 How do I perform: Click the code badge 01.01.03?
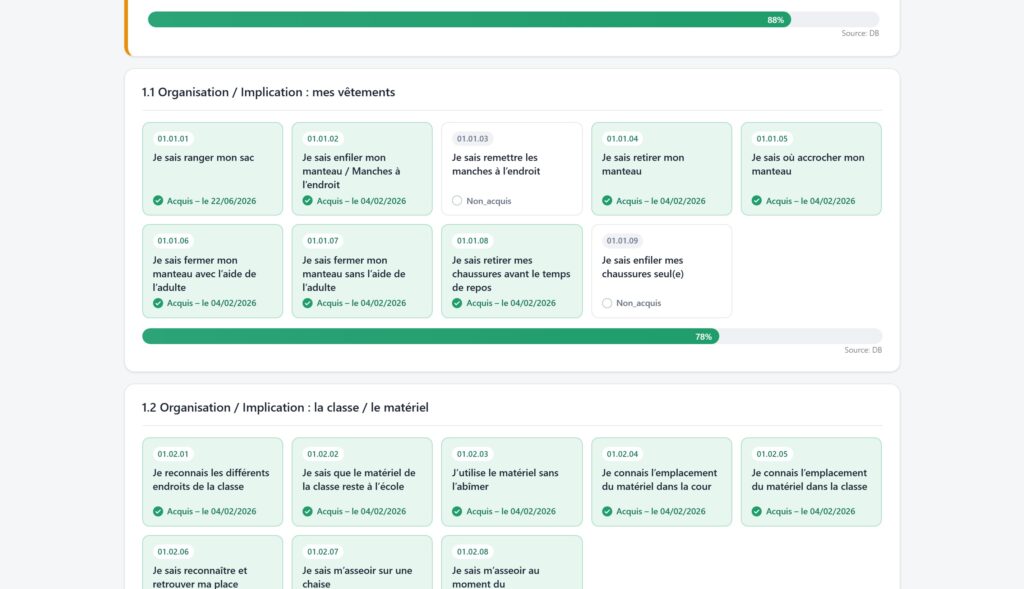click(x=472, y=138)
